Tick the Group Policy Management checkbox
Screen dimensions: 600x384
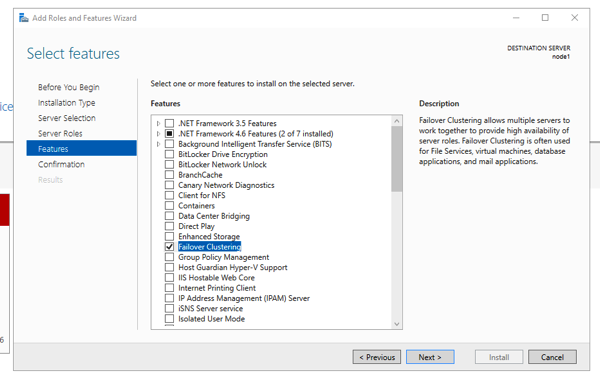[x=169, y=257]
